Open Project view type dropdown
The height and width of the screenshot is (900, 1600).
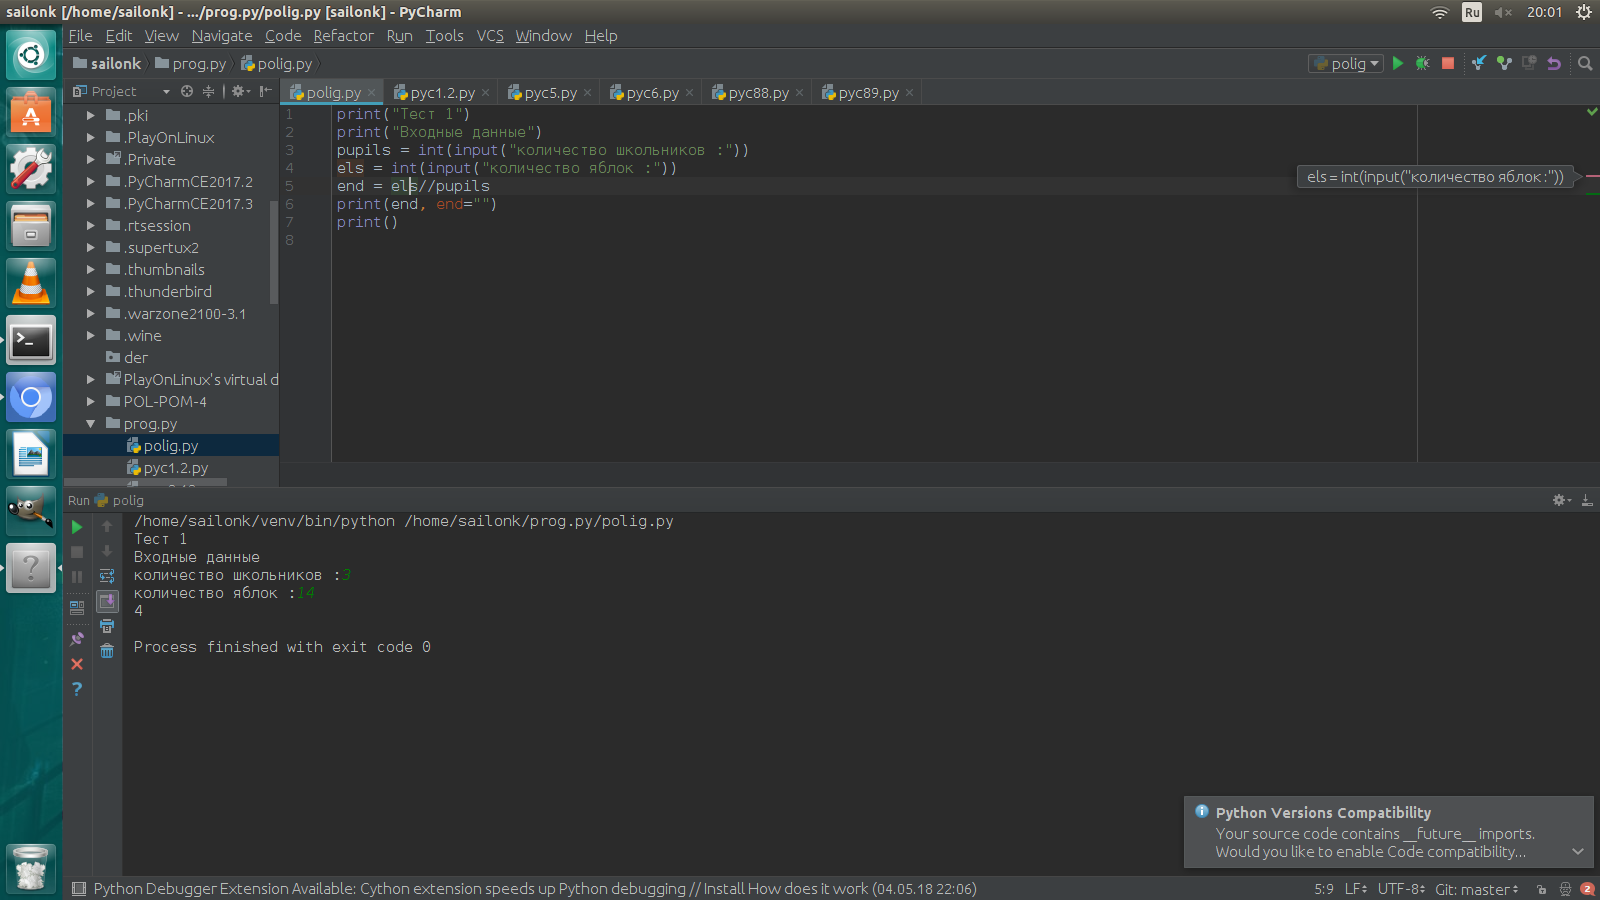166,91
